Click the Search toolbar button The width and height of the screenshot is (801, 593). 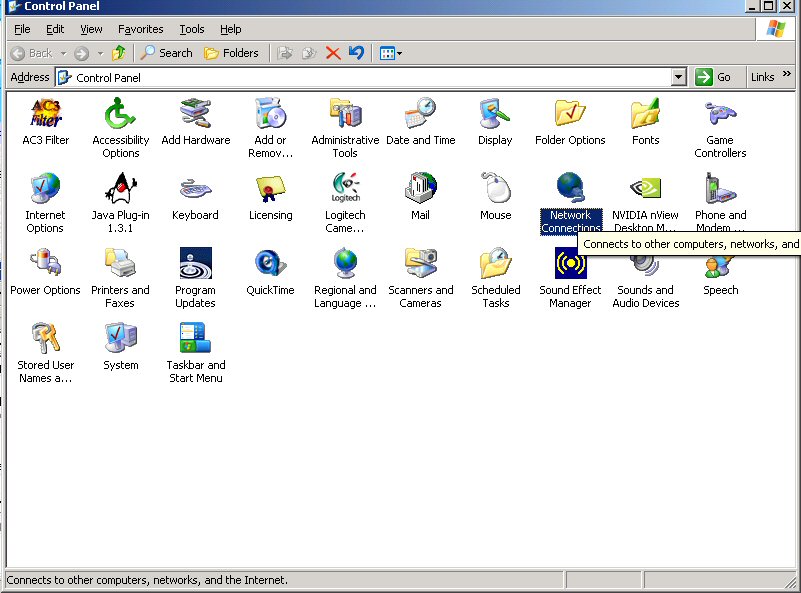167,53
